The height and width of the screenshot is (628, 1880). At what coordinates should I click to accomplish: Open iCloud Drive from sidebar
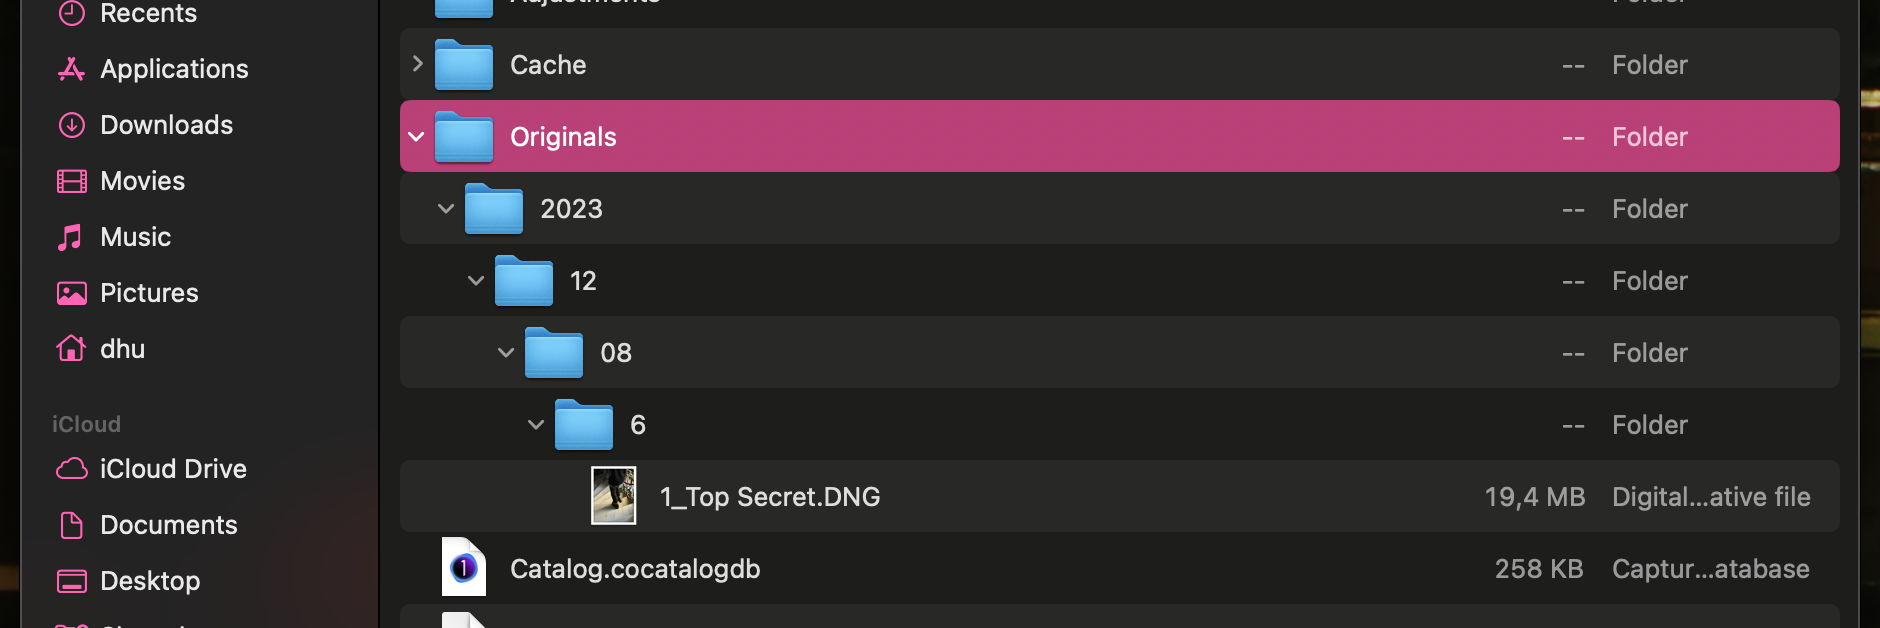pos(172,469)
